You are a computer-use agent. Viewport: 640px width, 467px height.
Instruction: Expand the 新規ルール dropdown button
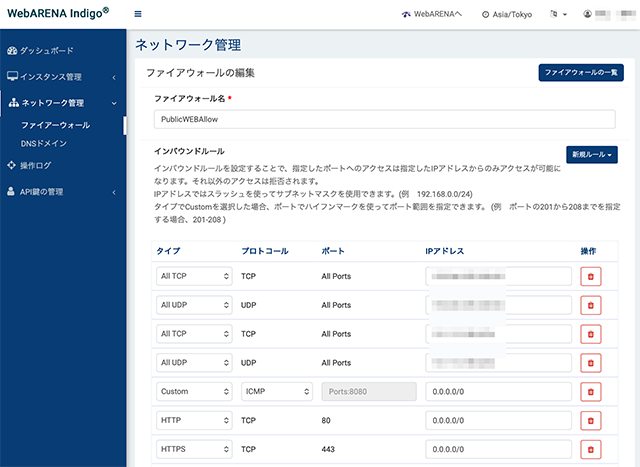coord(593,155)
